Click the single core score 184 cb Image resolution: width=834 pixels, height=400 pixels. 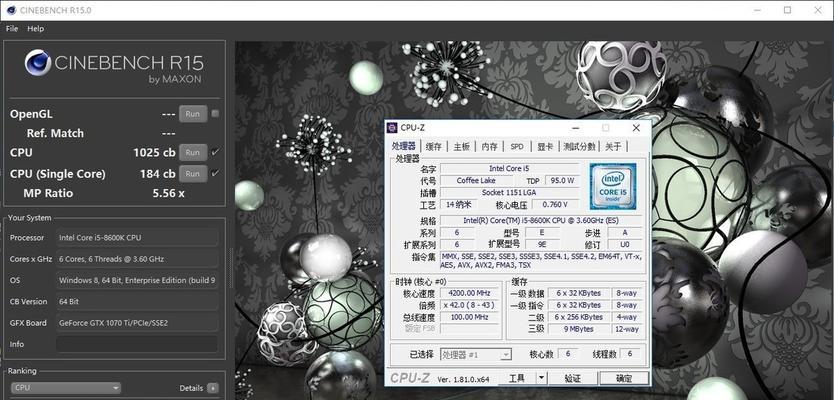click(158, 174)
